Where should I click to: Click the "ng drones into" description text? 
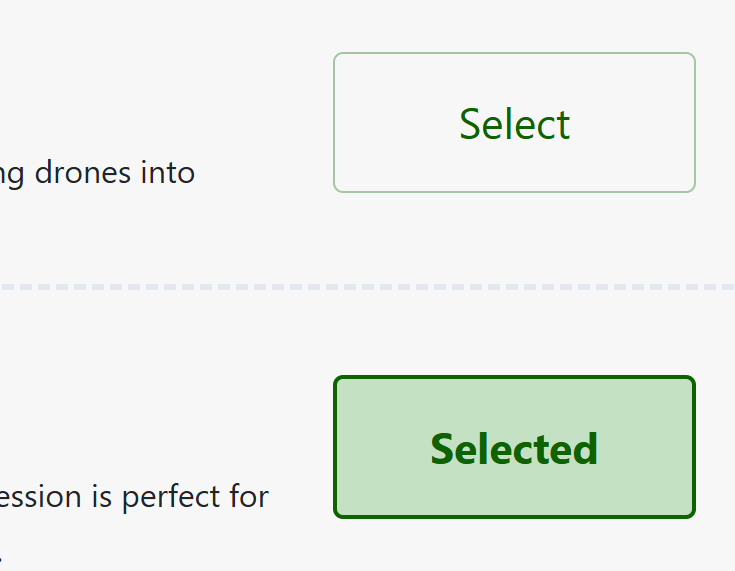tap(97, 173)
